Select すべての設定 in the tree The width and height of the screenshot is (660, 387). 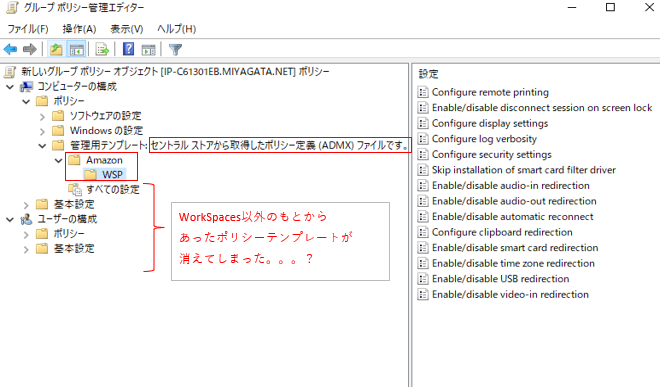coord(113,189)
